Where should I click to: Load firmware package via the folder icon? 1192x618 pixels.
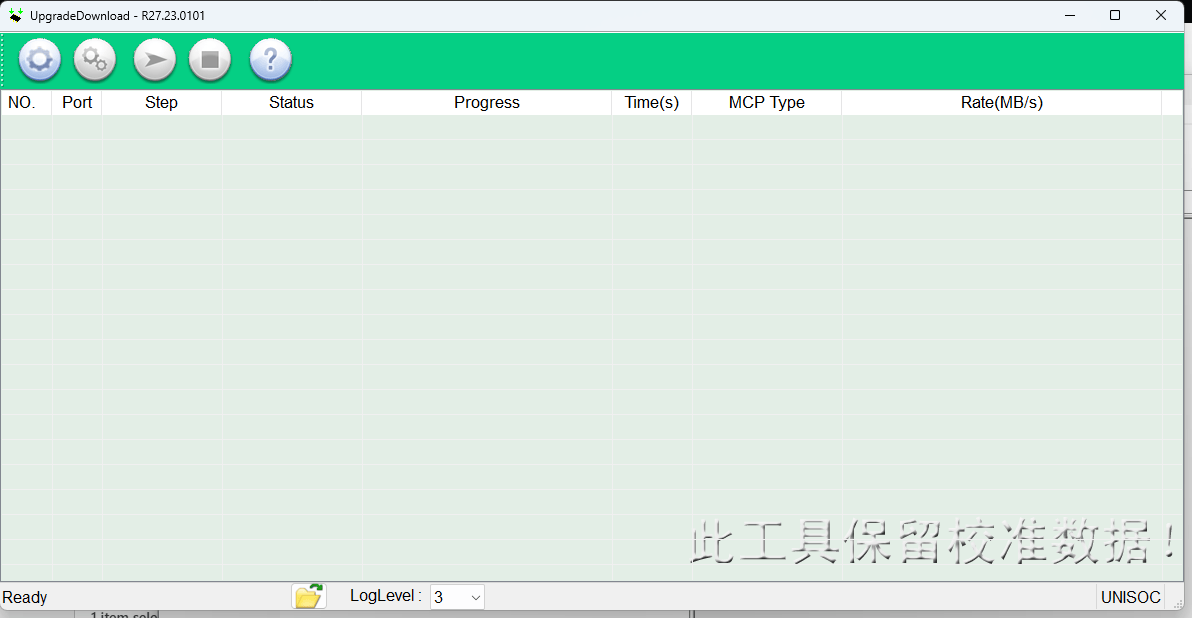[x=309, y=595]
